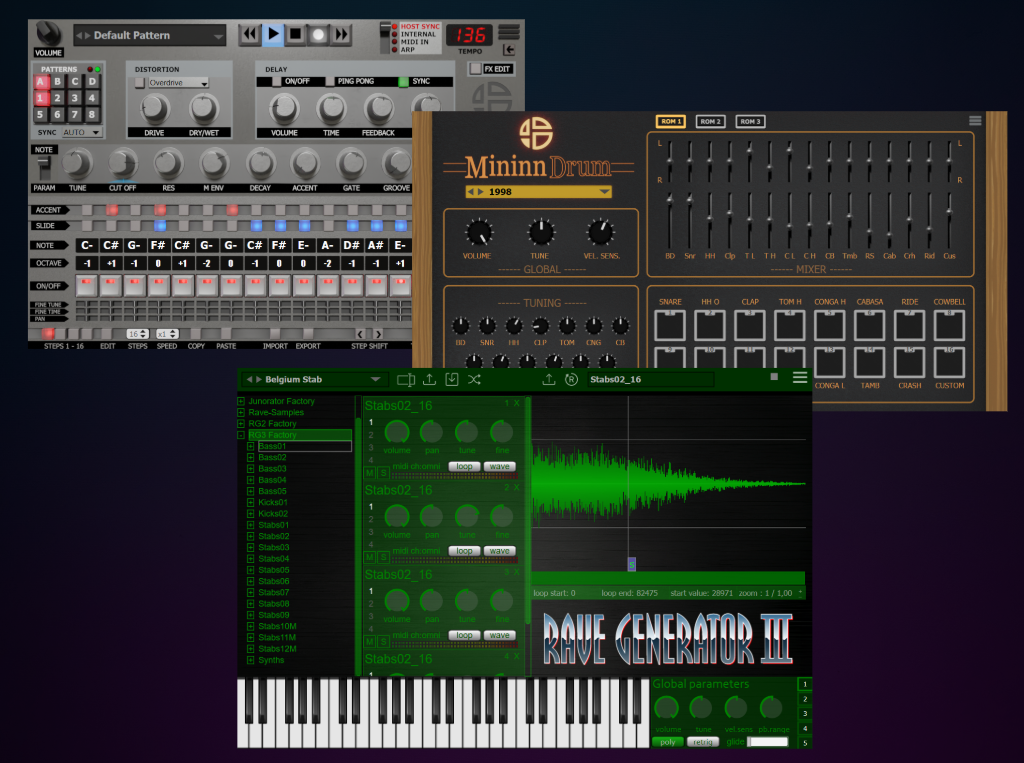Screen dimensions: 1024x763
Task: Click the shuffle icon in Rave Generator
Action: coord(474,380)
